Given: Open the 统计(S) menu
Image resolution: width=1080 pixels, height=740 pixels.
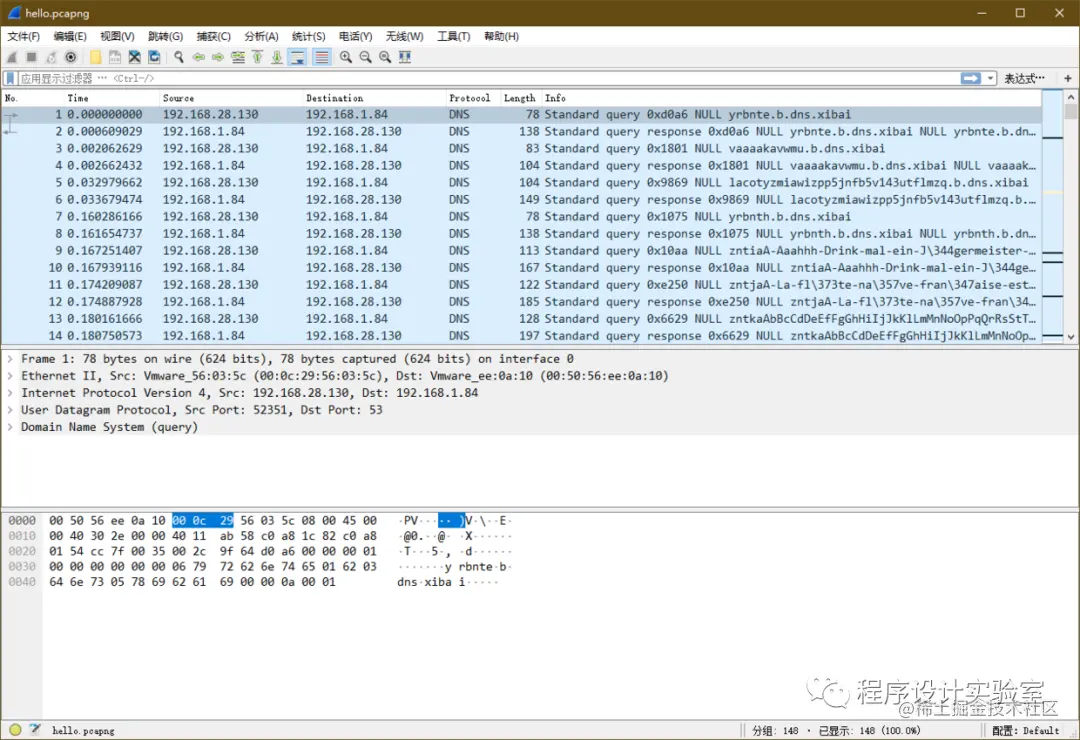Looking at the screenshot, I should coord(309,37).
